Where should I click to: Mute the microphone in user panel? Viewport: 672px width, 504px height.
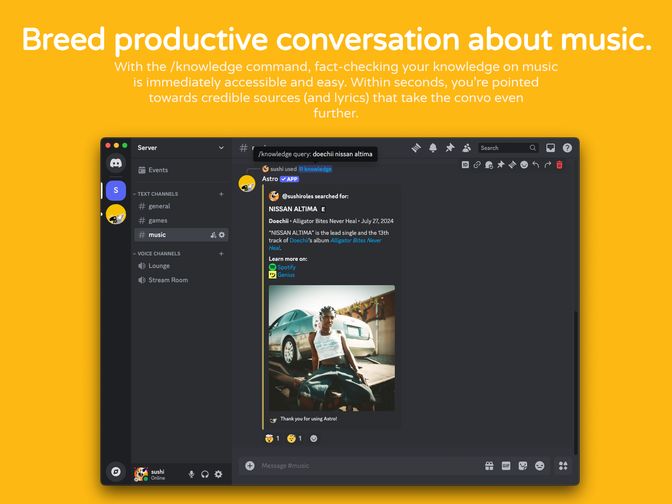(x=191, y=474)
